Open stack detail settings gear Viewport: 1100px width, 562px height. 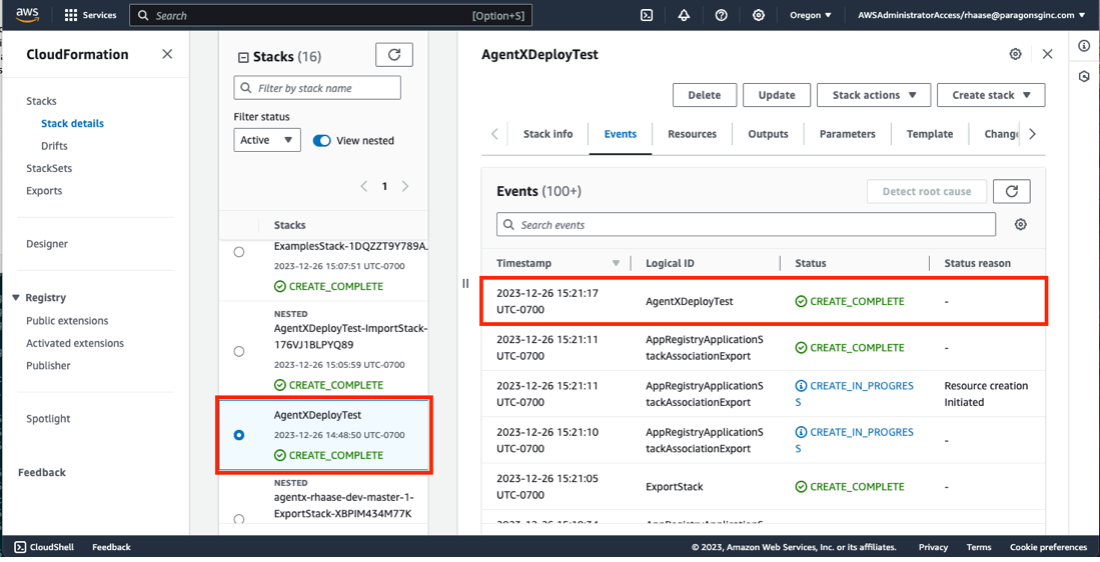(x=1015, y=54)
